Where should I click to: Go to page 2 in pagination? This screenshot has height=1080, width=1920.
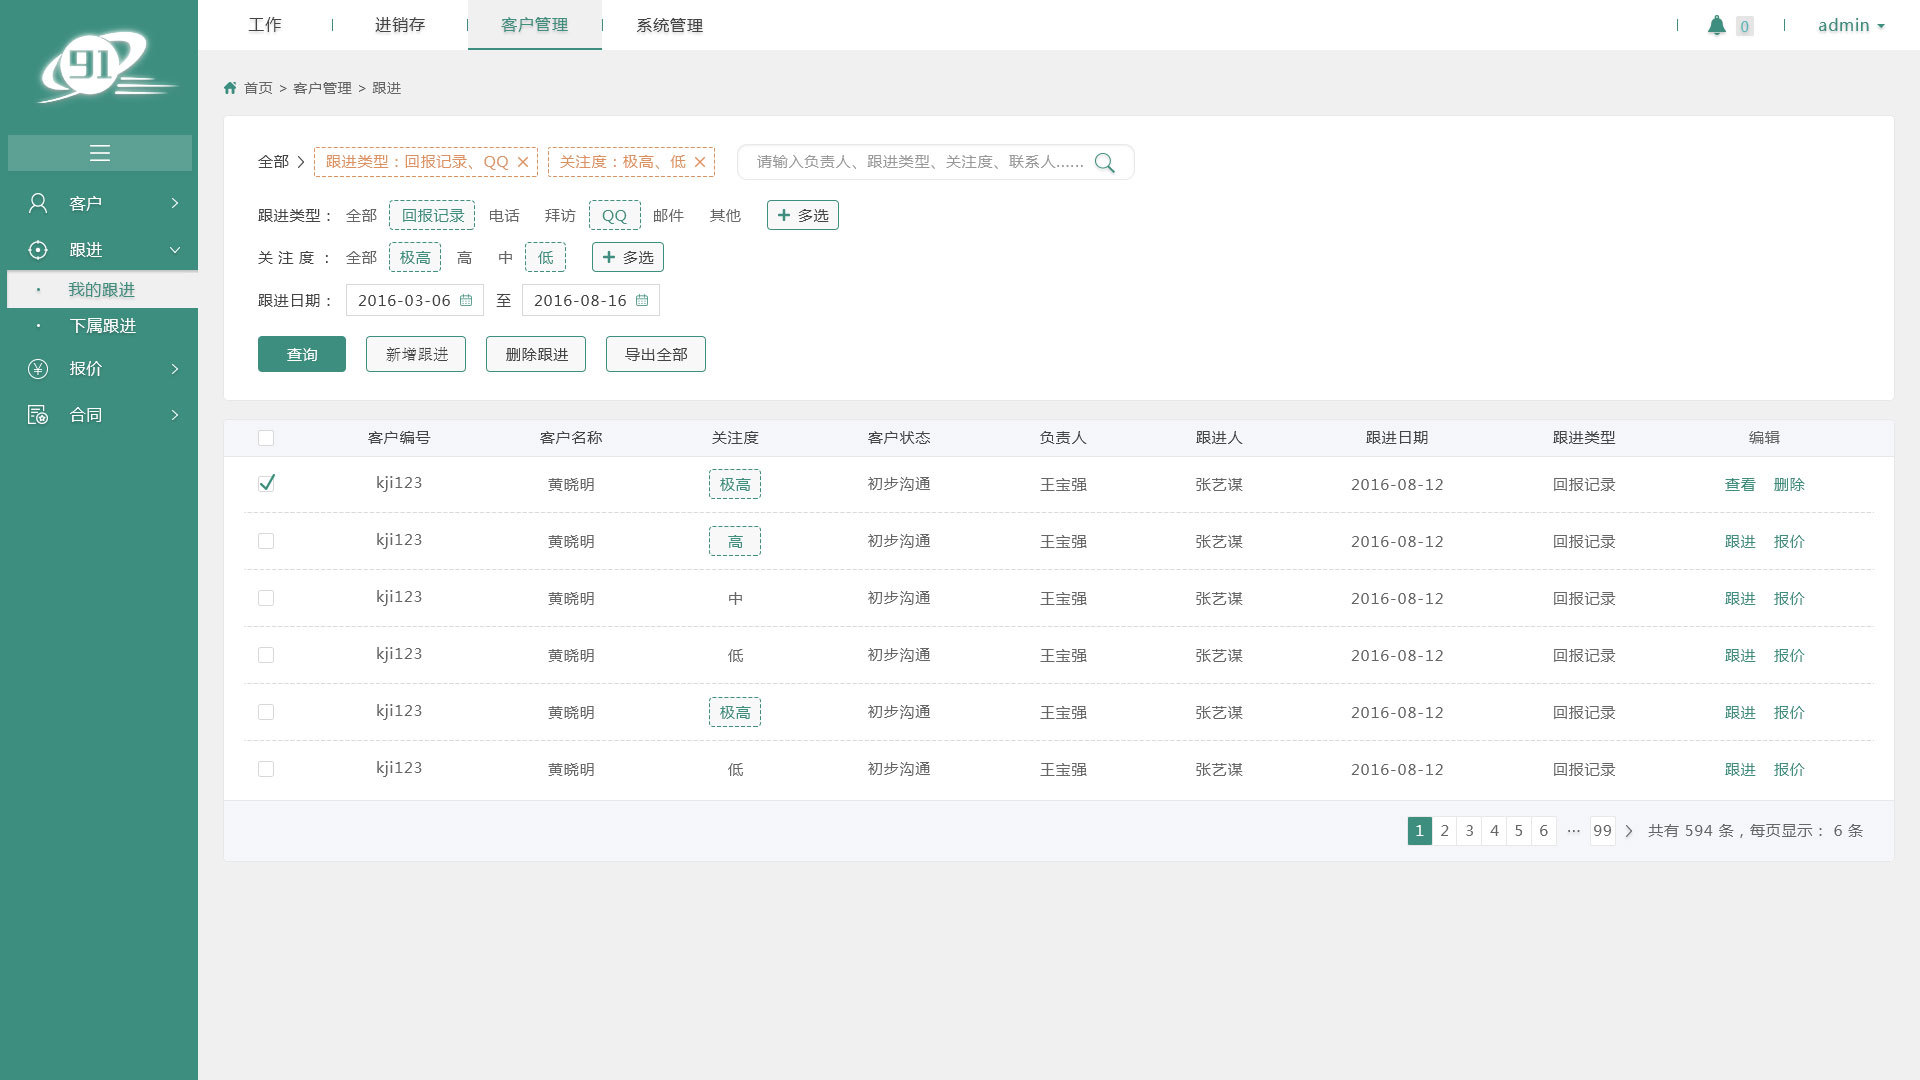1444,831
